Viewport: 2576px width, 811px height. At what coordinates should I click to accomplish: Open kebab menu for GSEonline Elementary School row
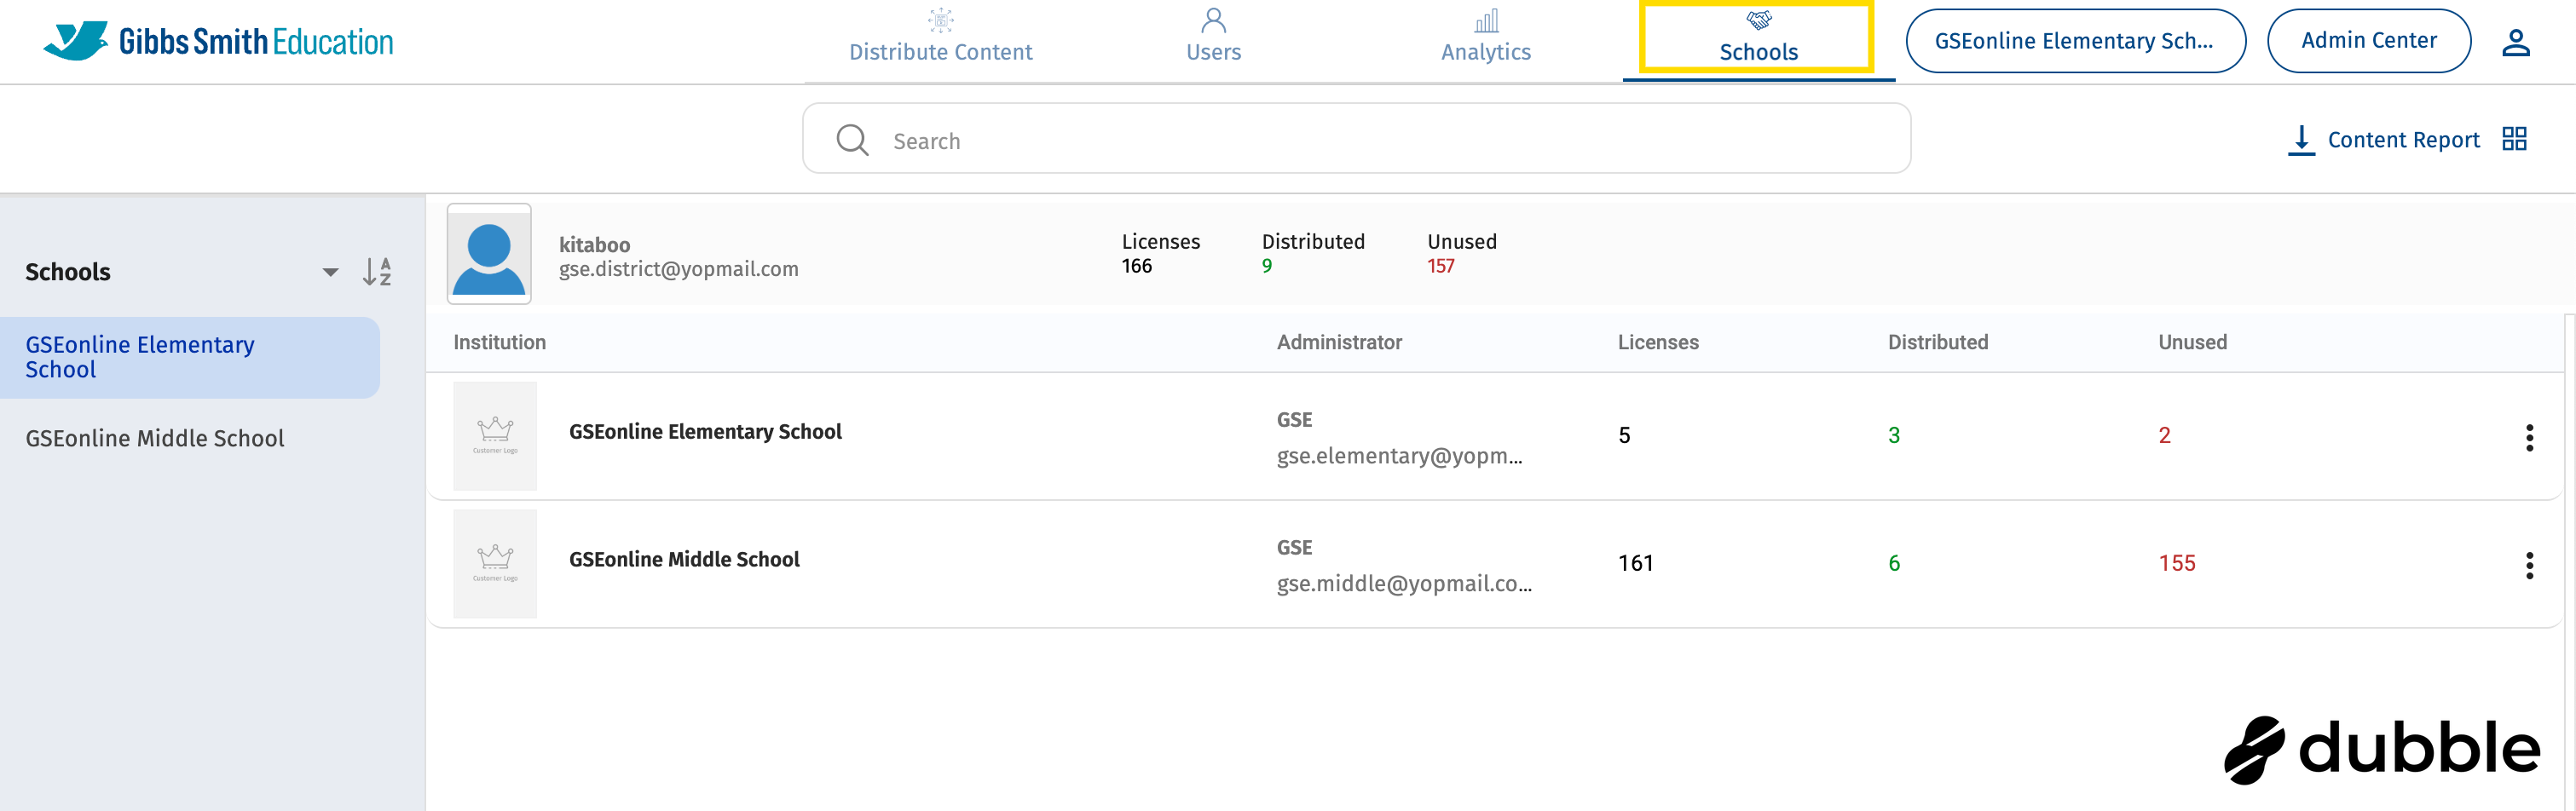(x=2529, y=437)
